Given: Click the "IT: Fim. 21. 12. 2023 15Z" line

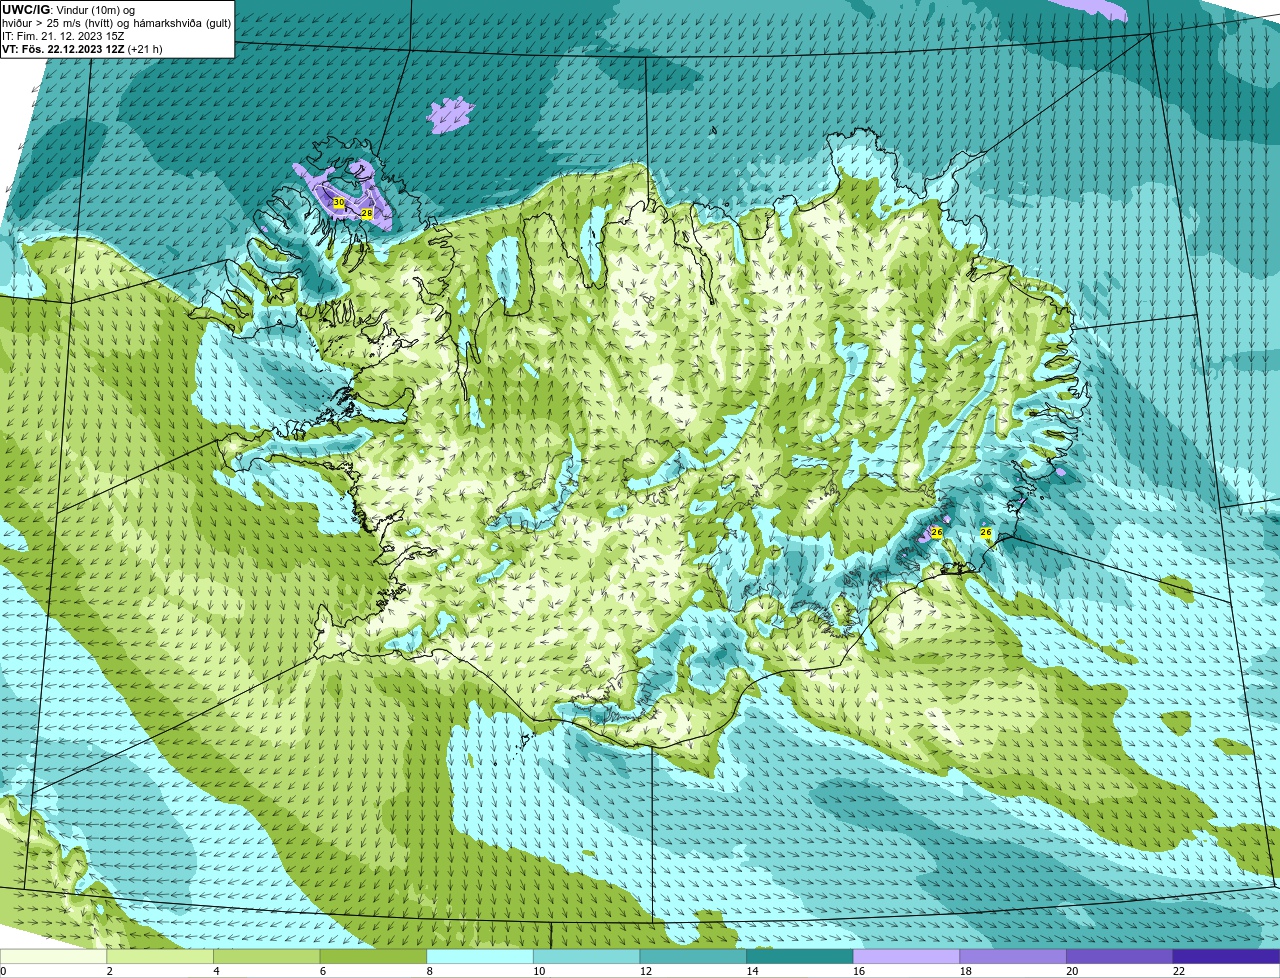Looking at the screenshot, I should tap(63, 35).
